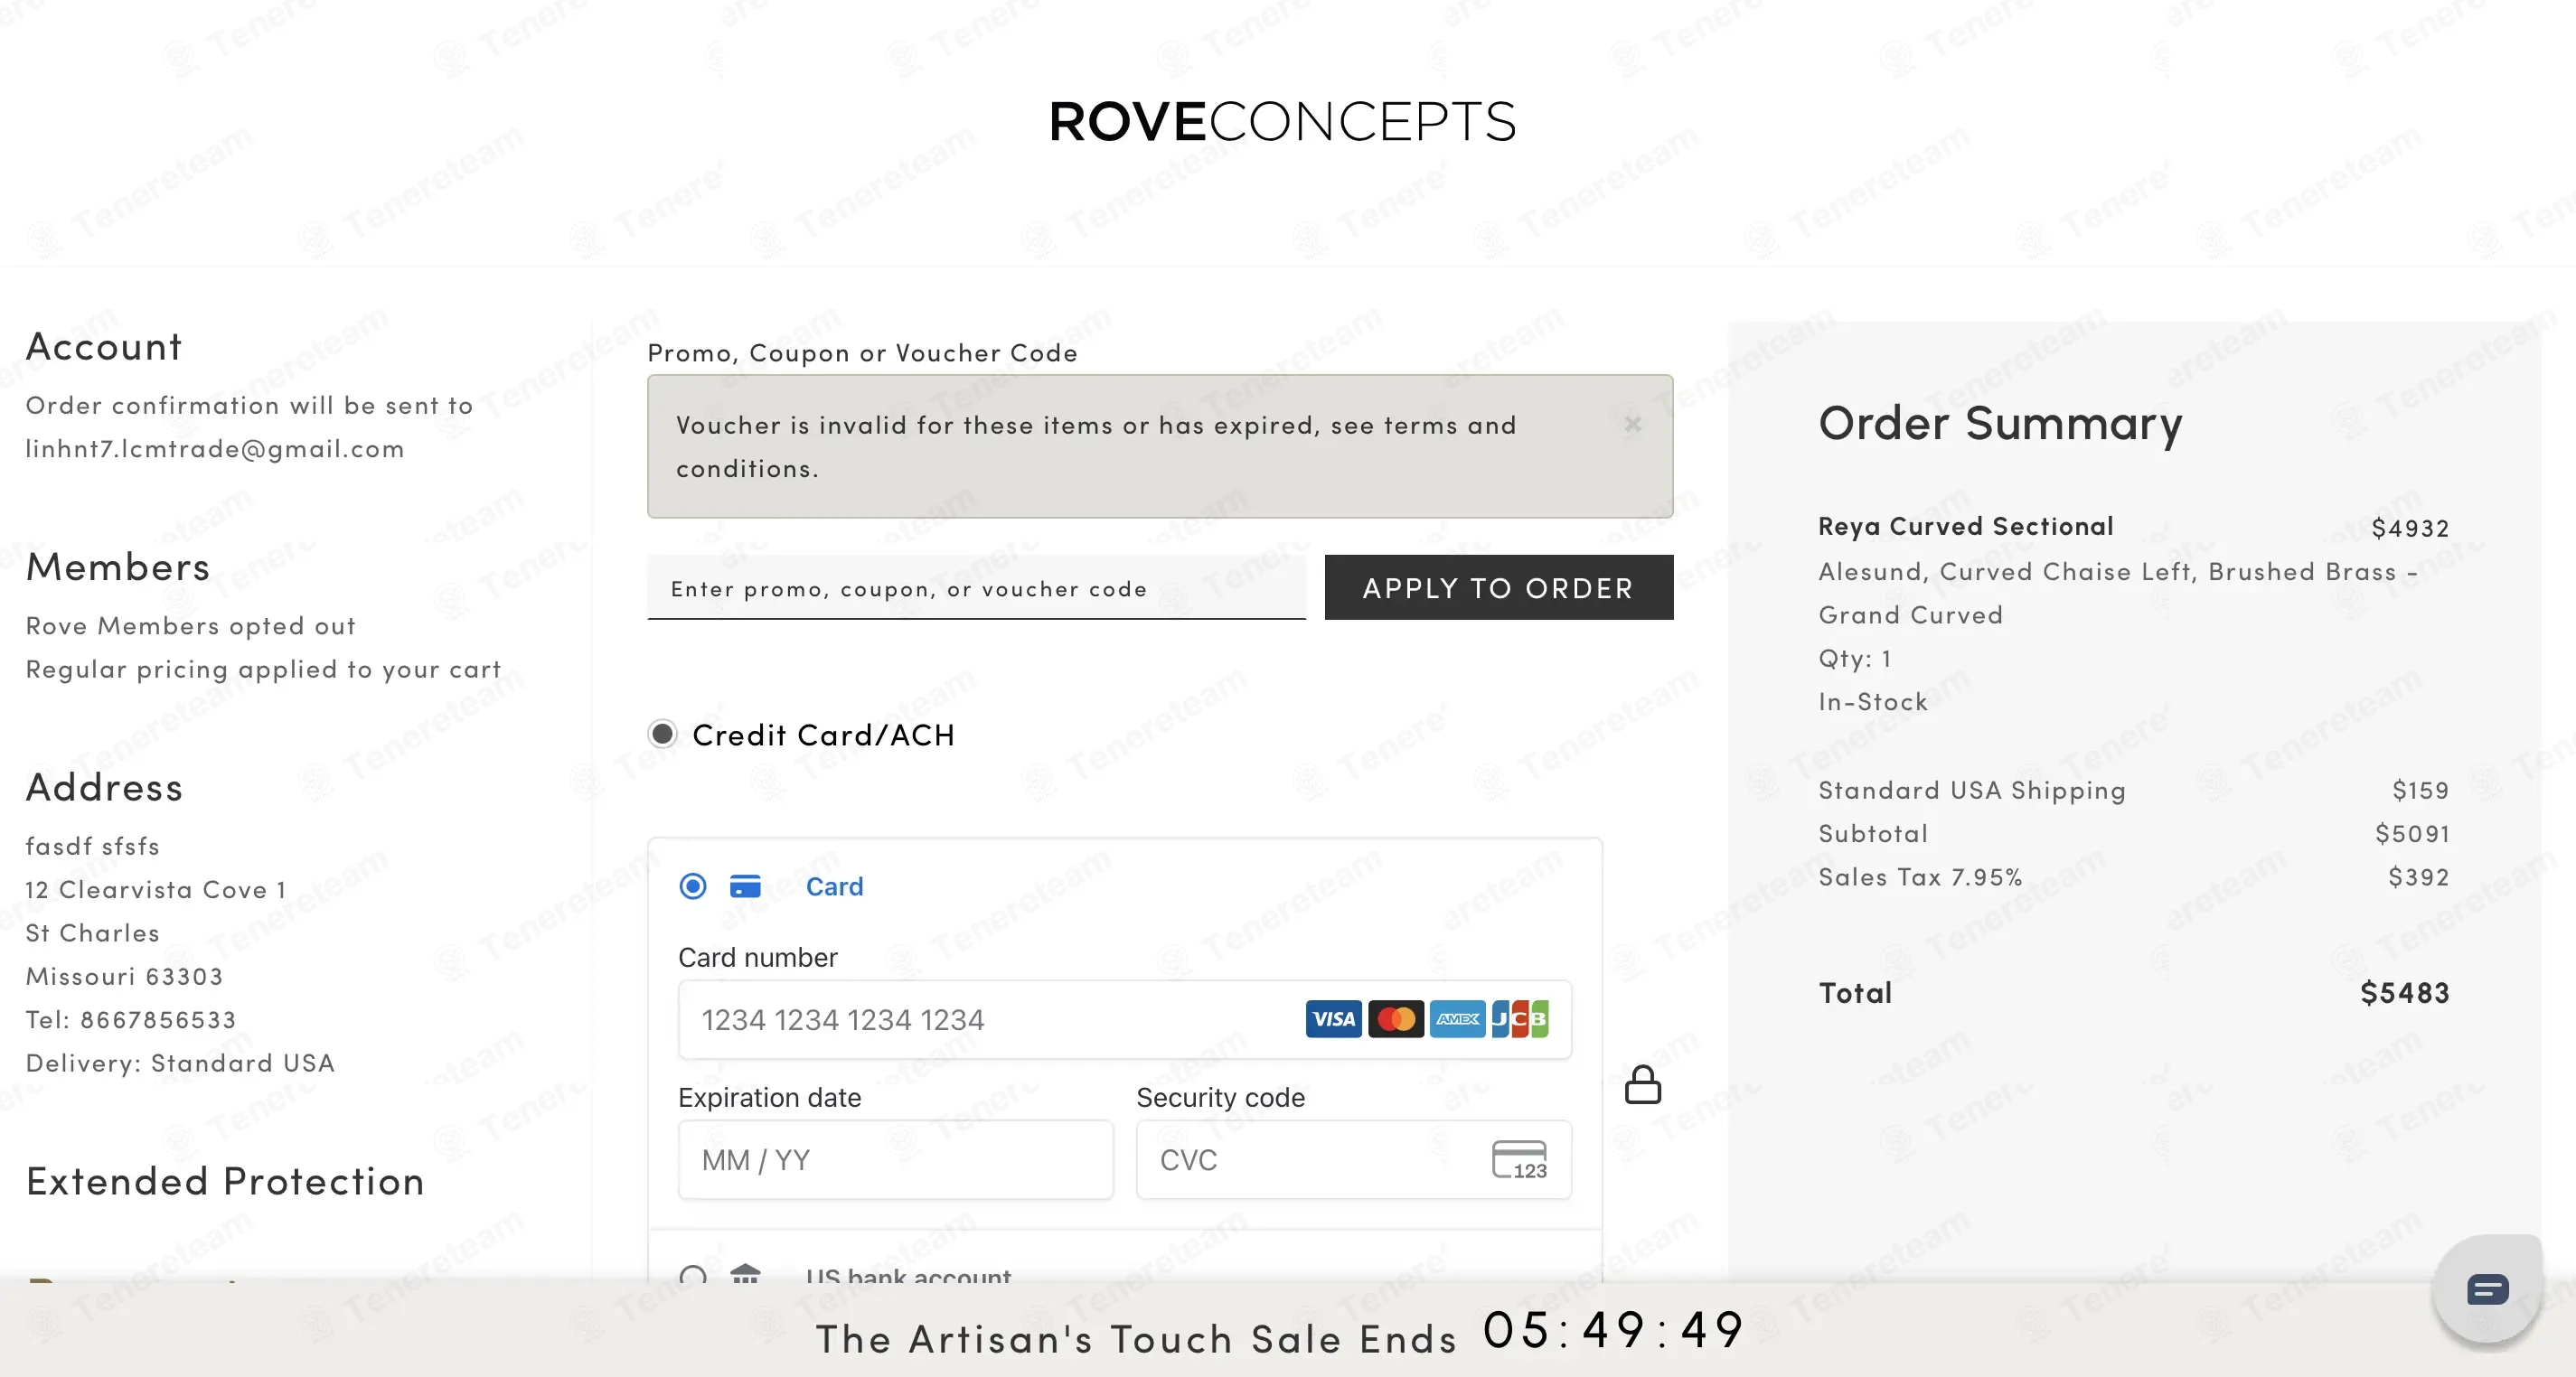The image size is (2576, 1377).
Task: Go to the ROVECONCEPTS home logo
Action: point(1283,122)
